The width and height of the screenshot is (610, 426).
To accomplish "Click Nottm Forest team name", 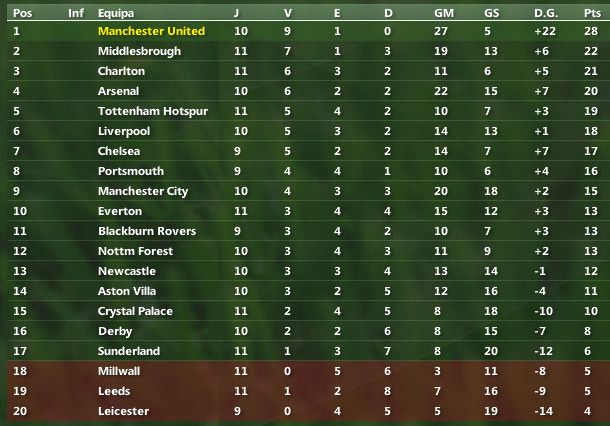I will click(131, 251).
